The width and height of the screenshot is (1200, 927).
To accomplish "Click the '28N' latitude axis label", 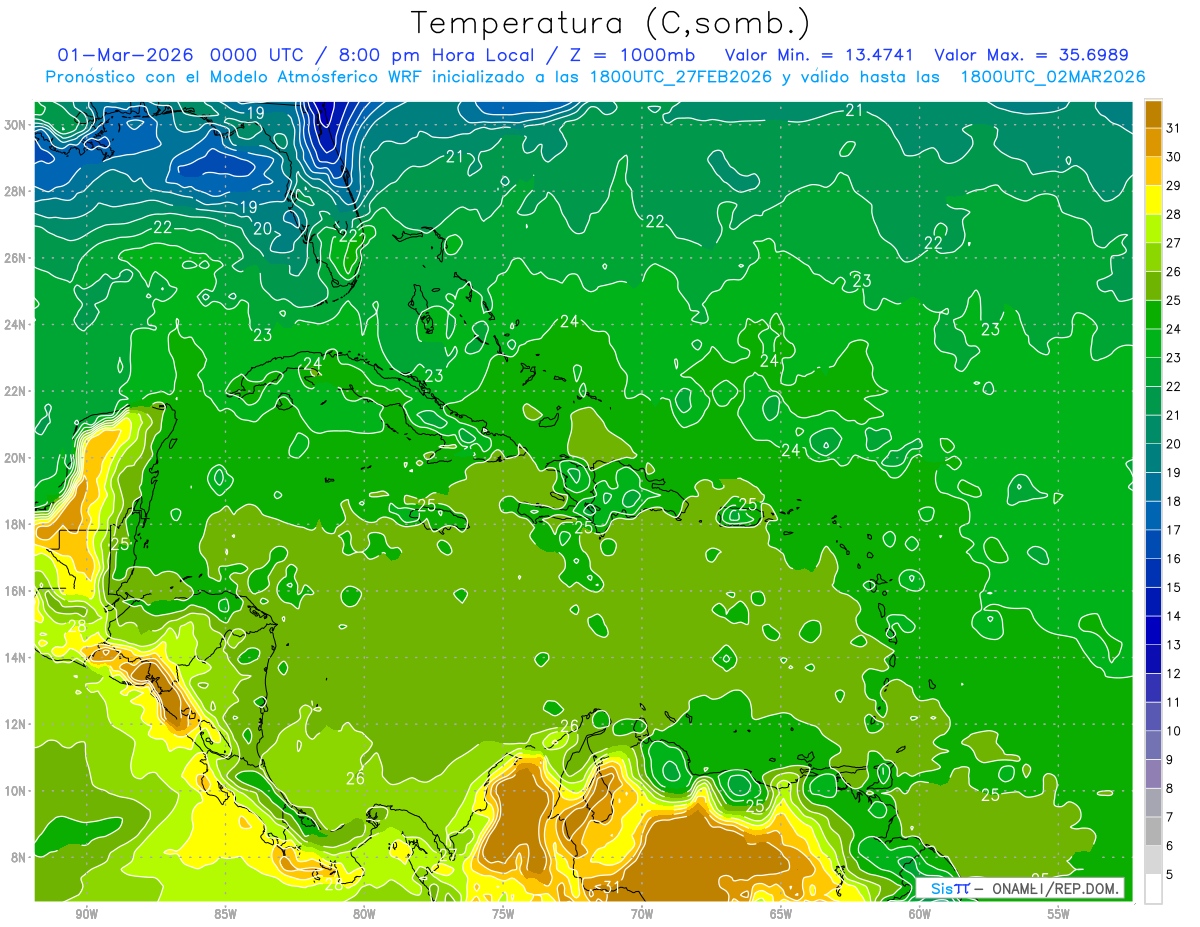I will click(x=15, y=191).
